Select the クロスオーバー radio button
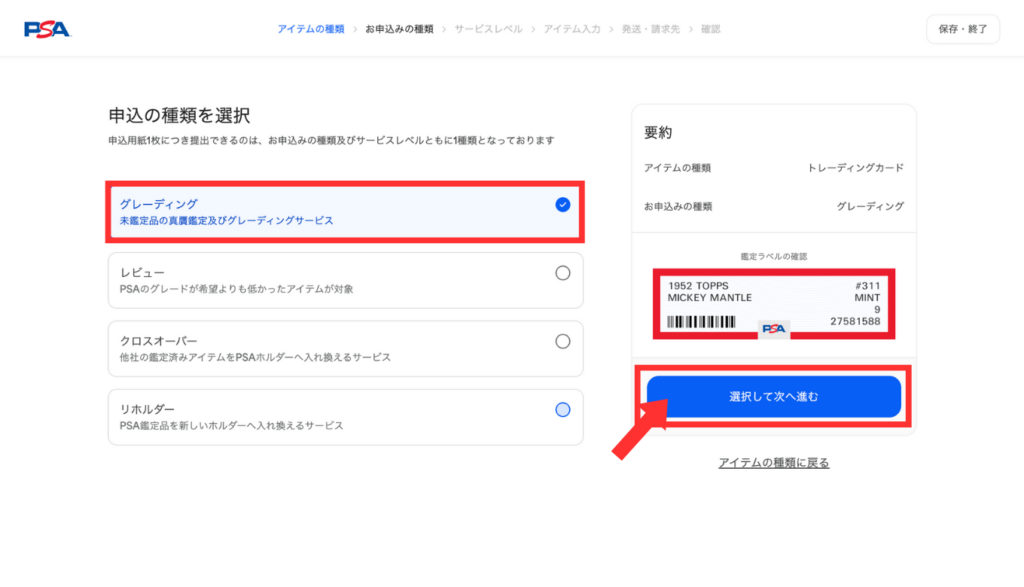Viewport: 1024px width, 587px height. coord(562,341)
